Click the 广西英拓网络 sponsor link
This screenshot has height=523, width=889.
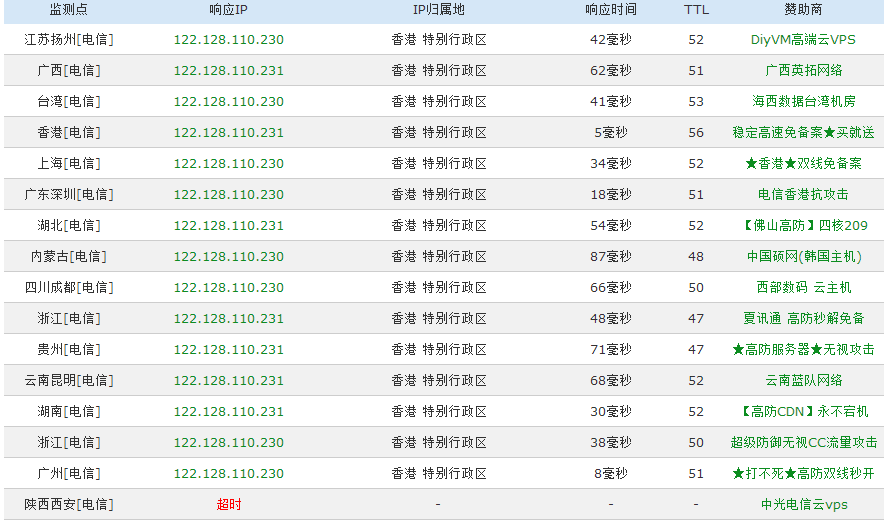click(803, 71)
